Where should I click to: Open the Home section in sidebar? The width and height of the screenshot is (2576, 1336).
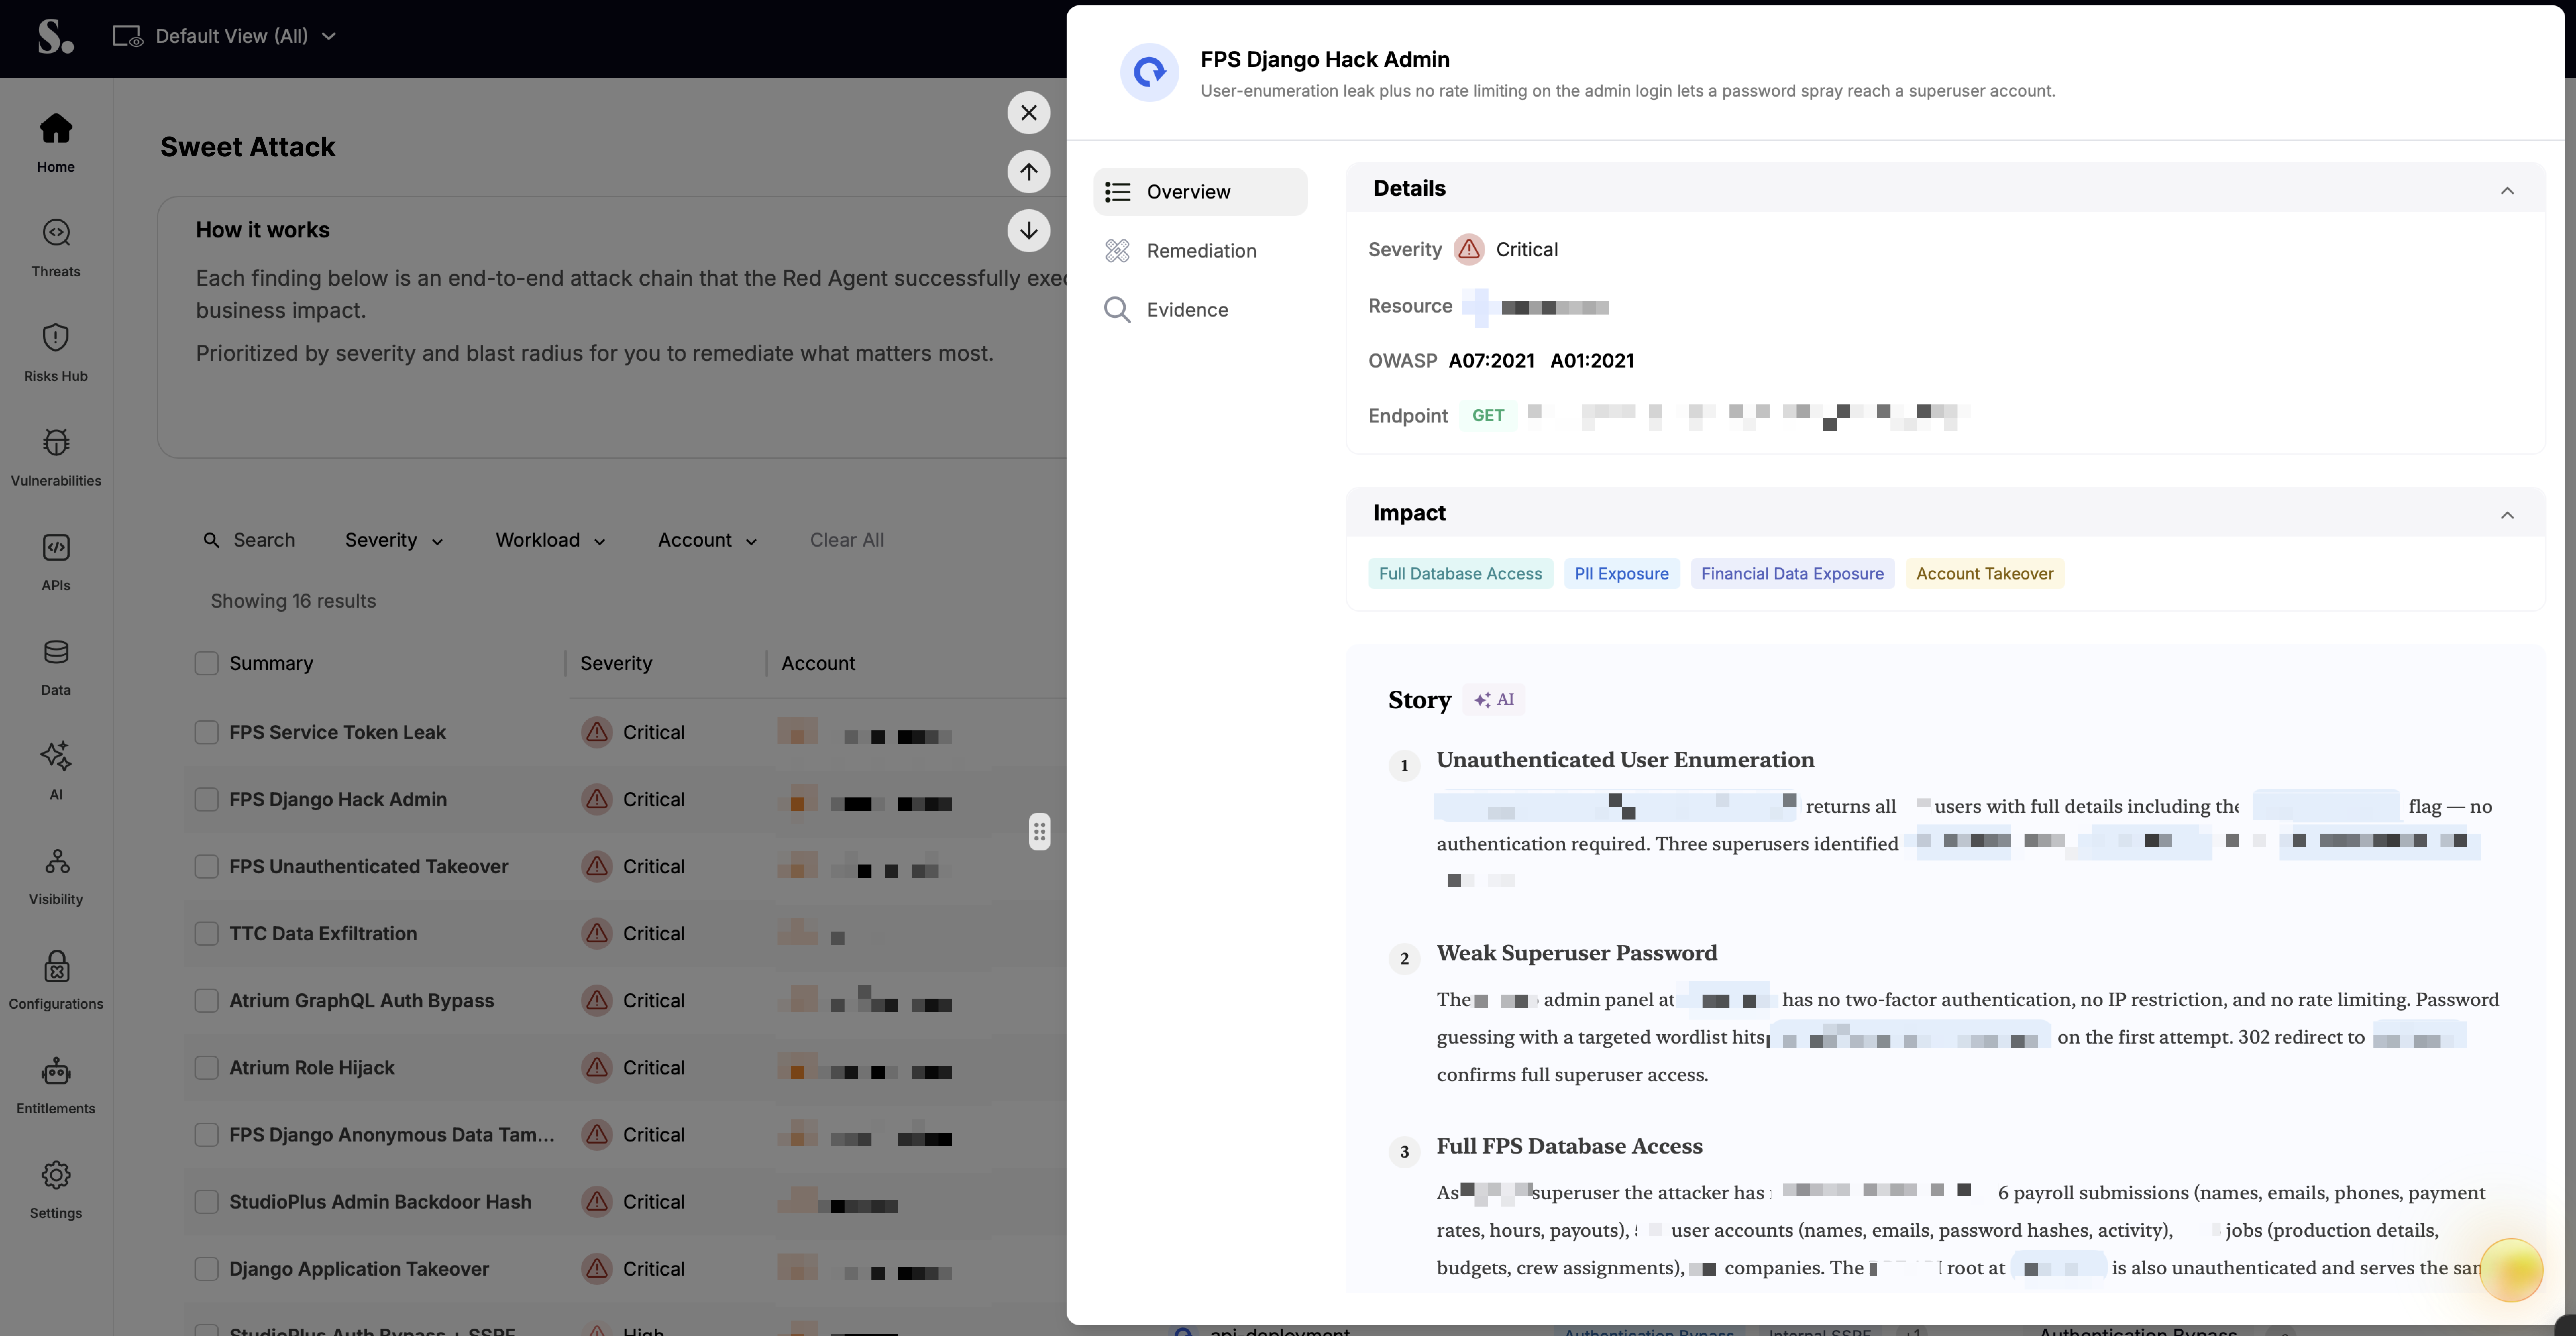click(56, 142)
